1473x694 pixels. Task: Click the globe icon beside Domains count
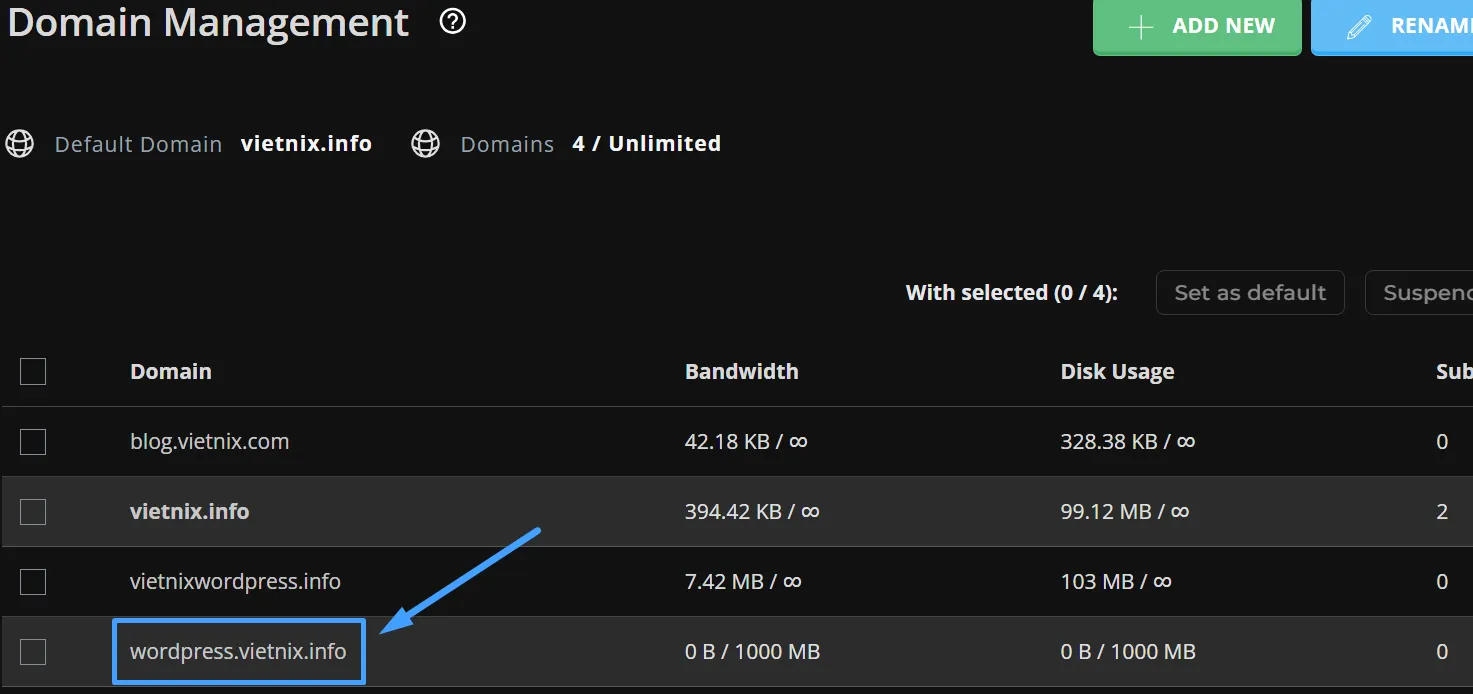426,144
